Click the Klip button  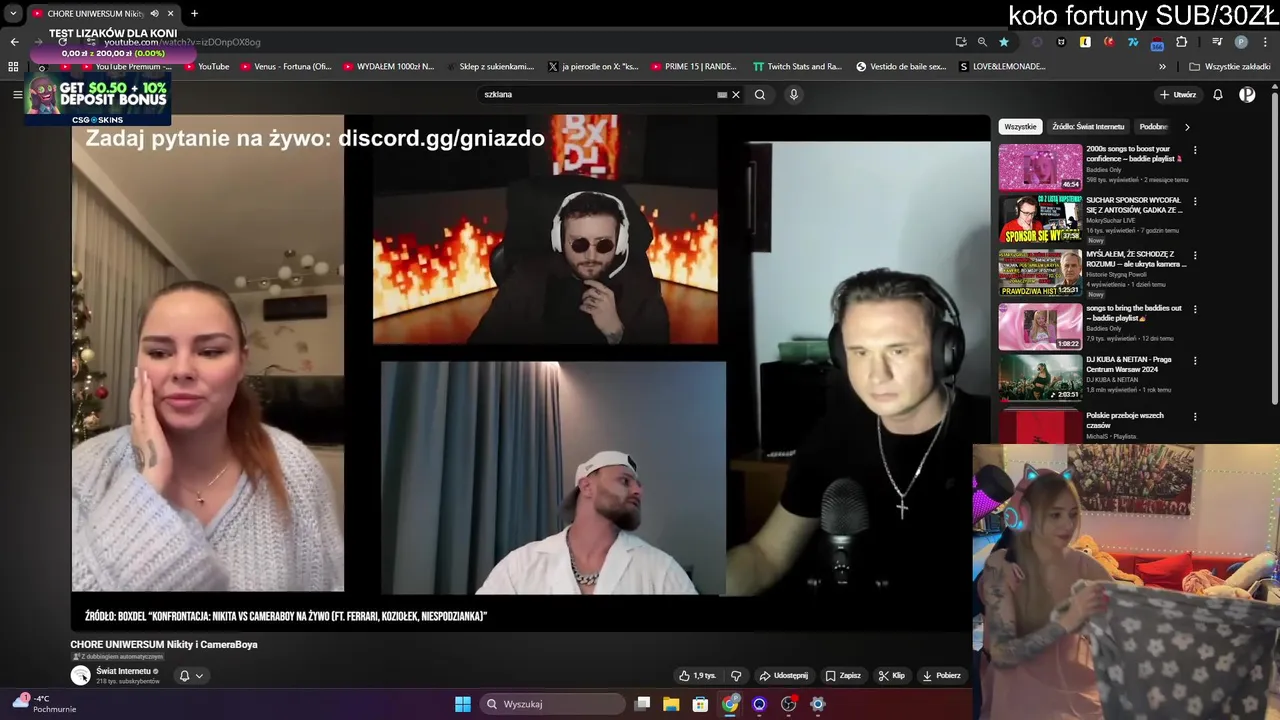pyautogui.click(x=891, y=675)
